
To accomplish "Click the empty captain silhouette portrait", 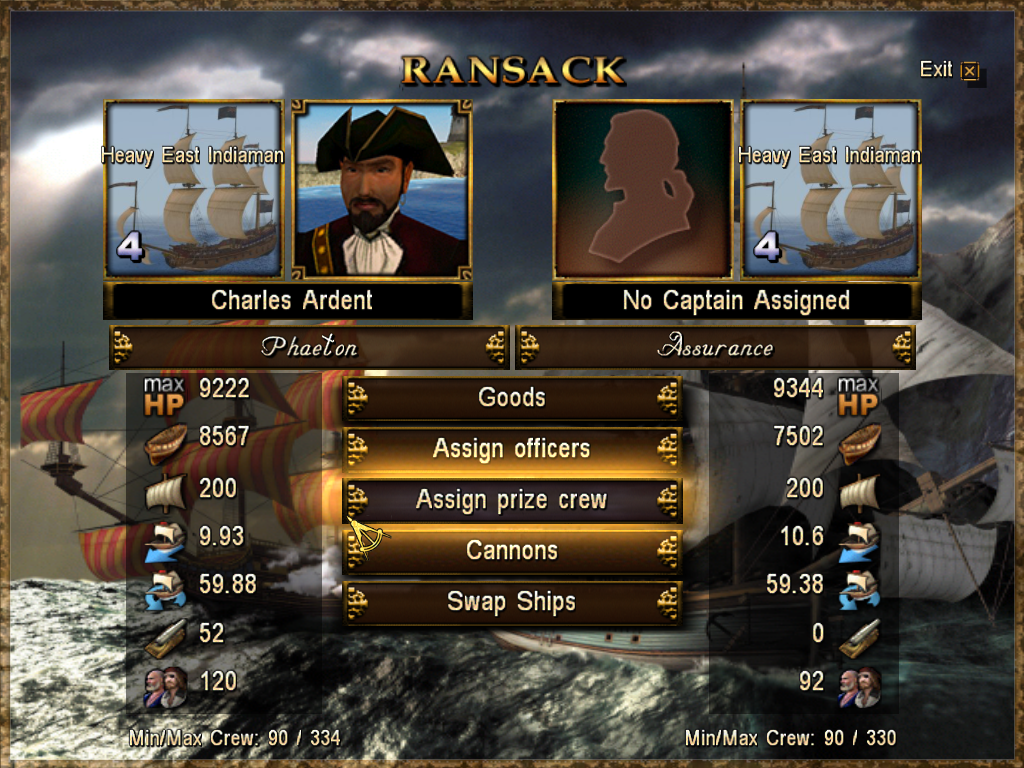I will pyautogui.click(x=643, y=189).
